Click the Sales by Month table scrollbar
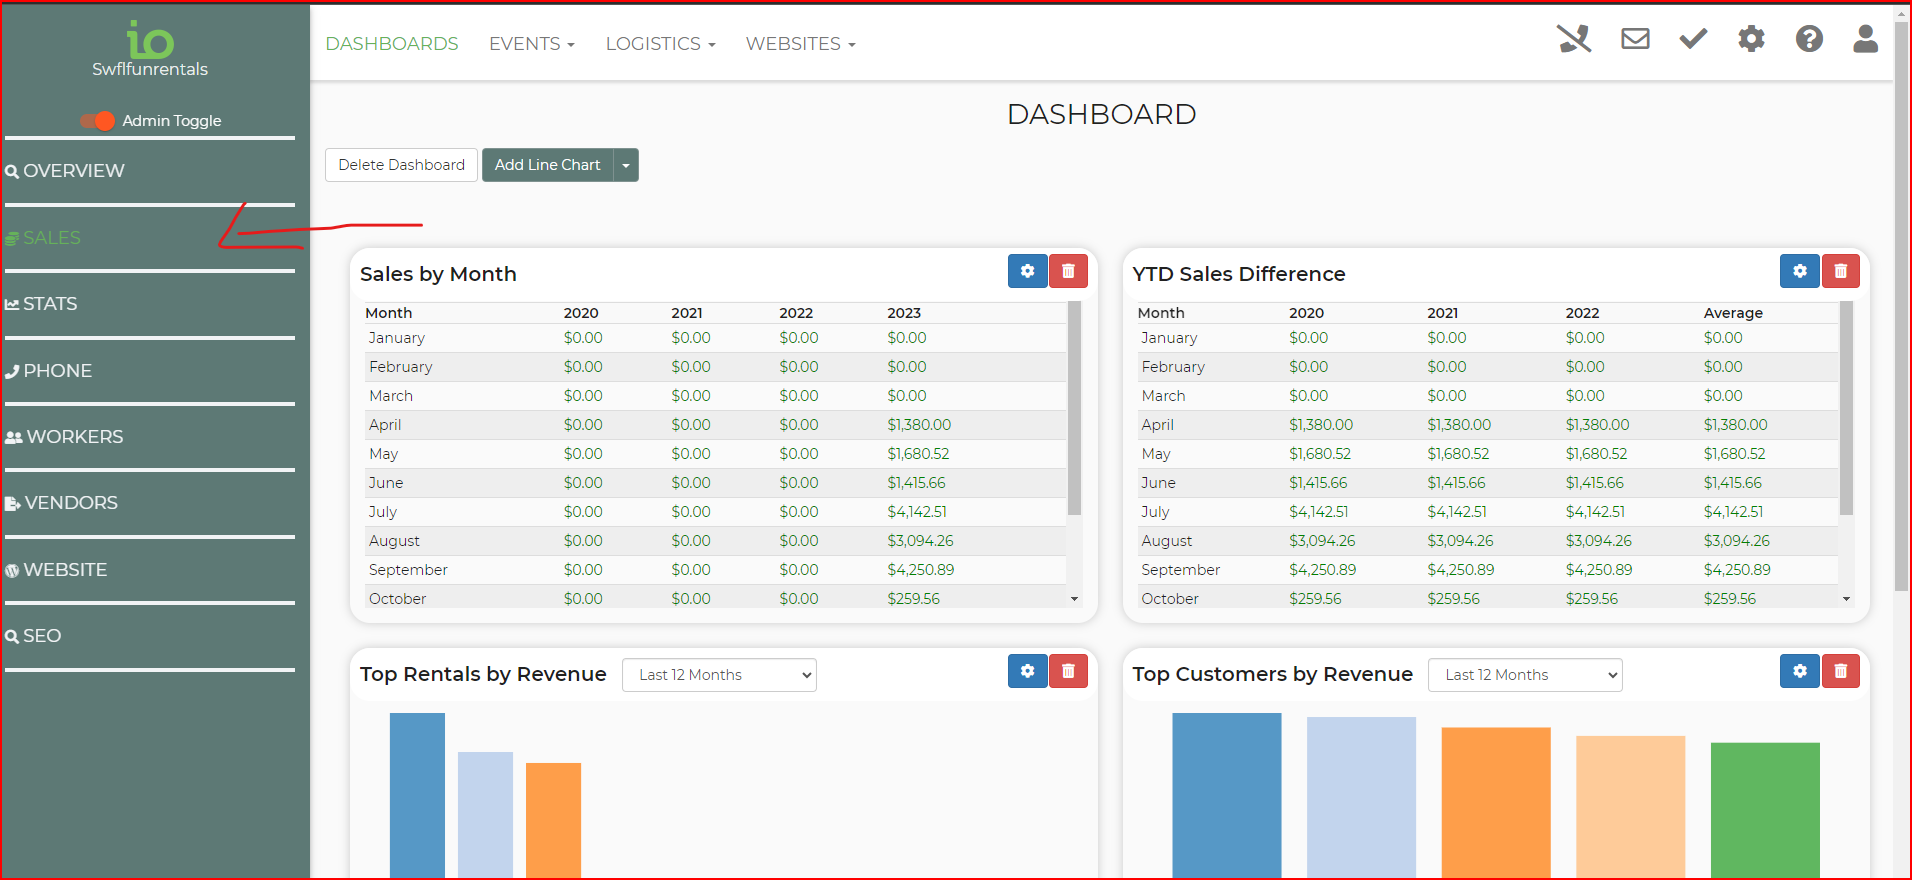 (1074, 410)
